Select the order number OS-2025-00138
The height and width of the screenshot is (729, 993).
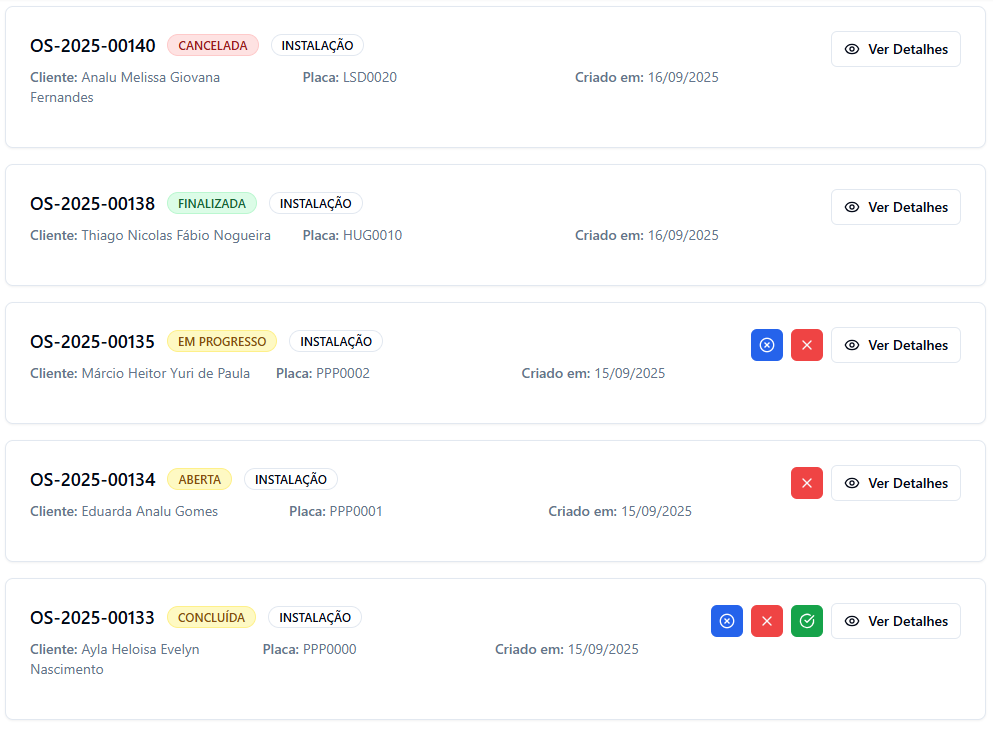click(x=93, y=204)
